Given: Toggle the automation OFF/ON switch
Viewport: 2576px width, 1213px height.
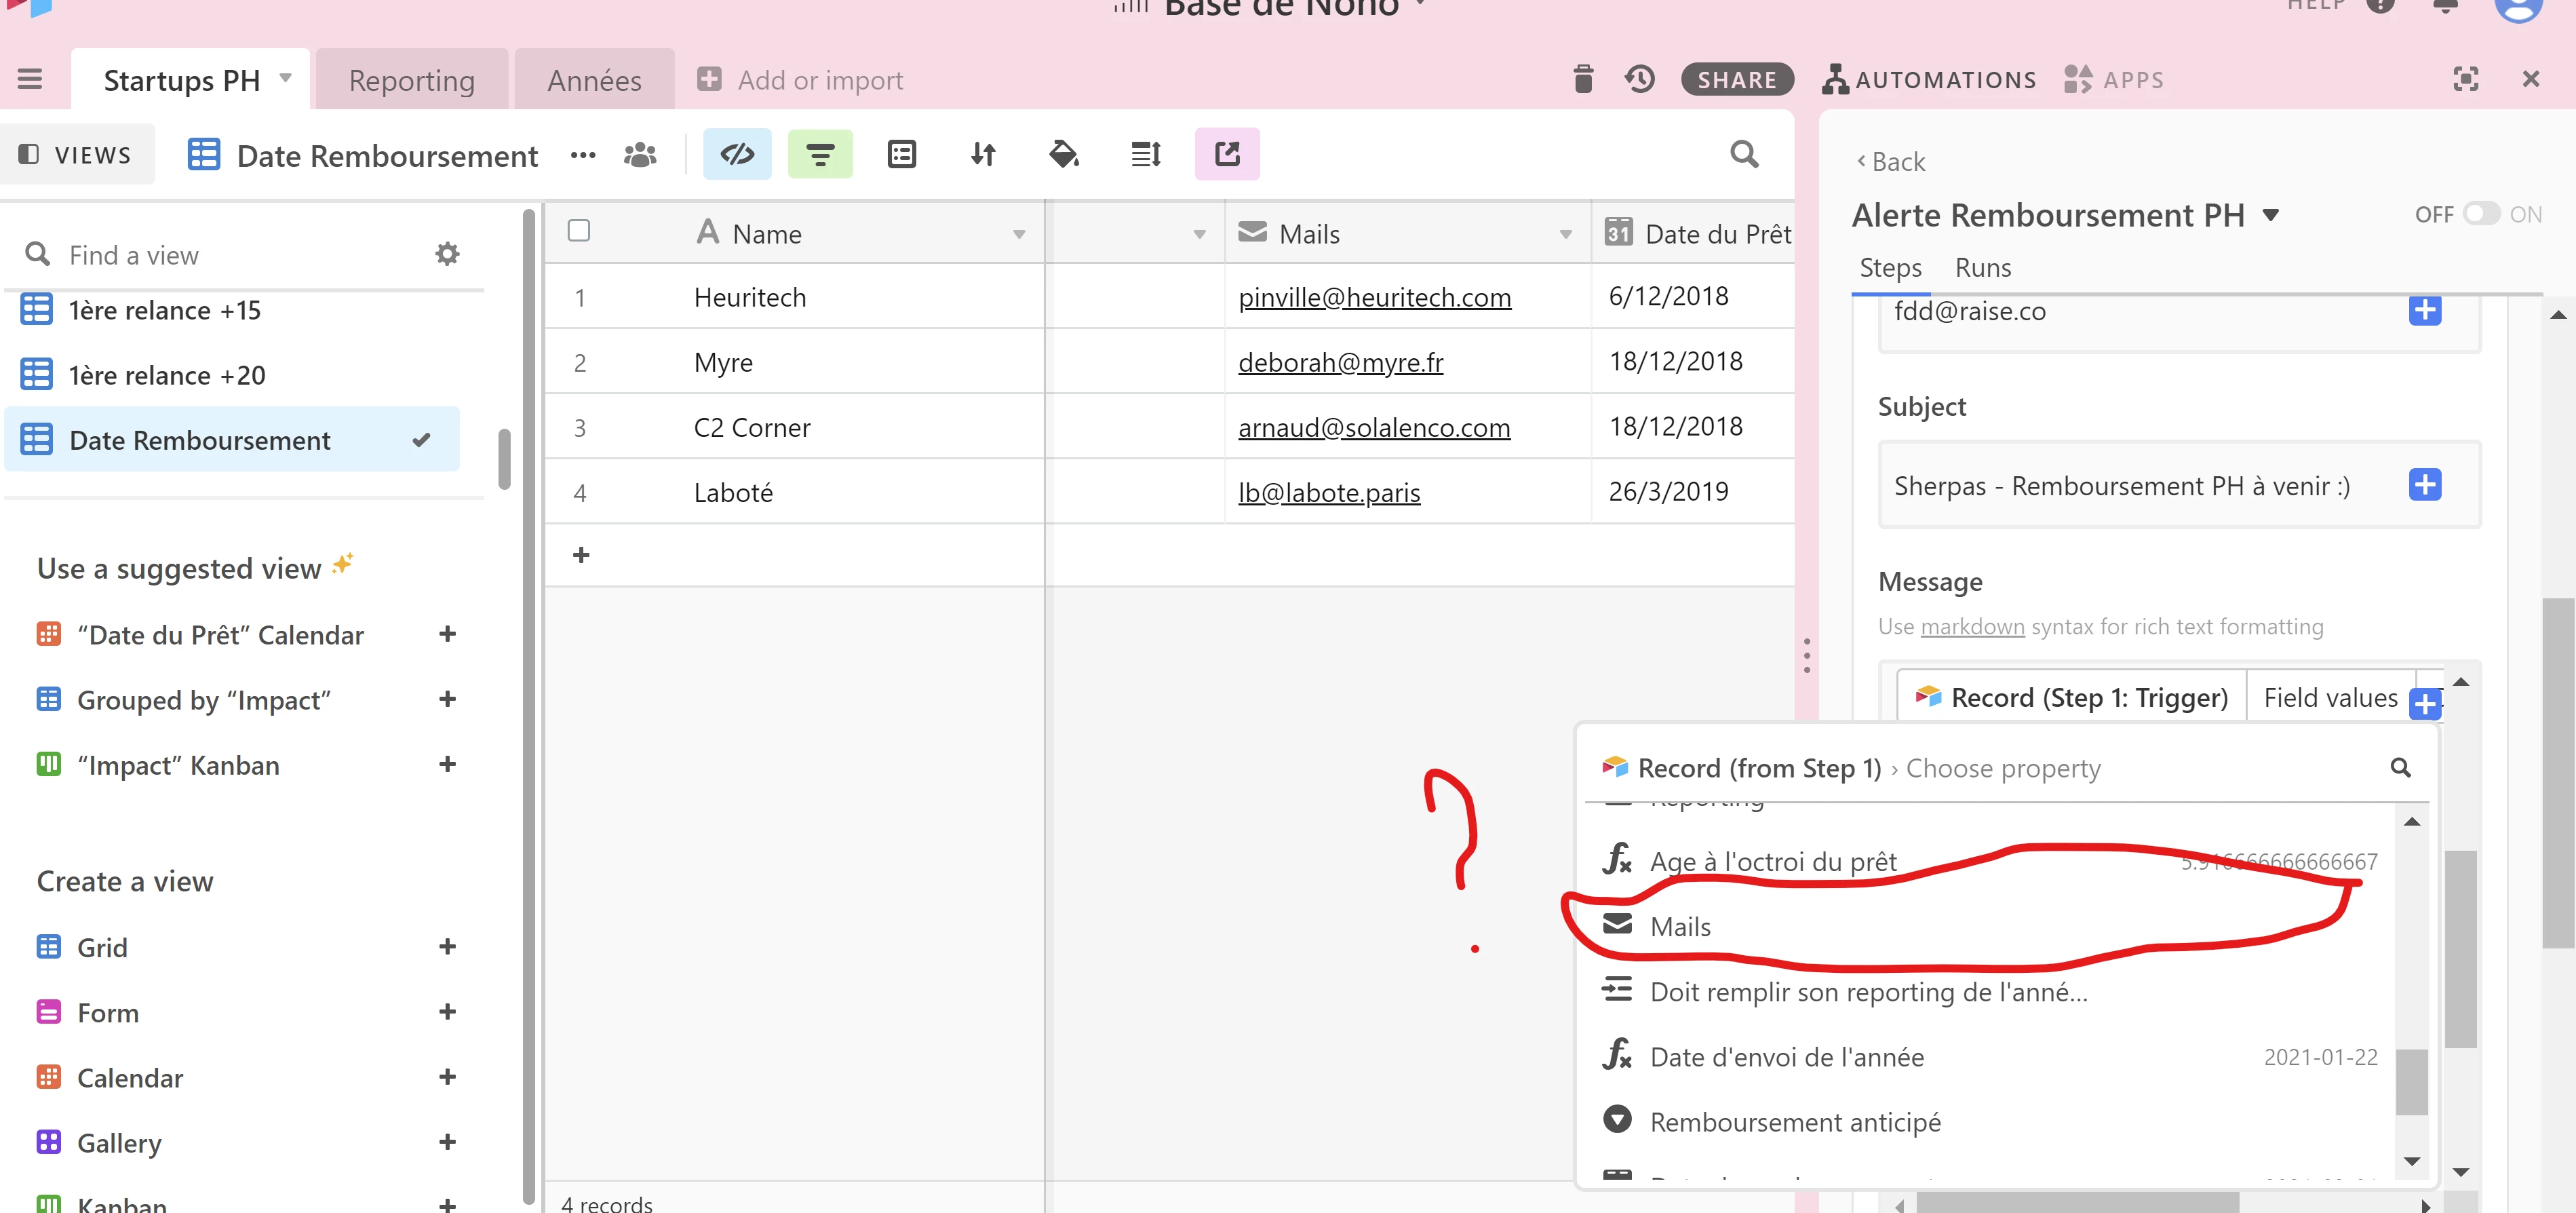Looking at the screenshot, I should tap(2481, 214).
